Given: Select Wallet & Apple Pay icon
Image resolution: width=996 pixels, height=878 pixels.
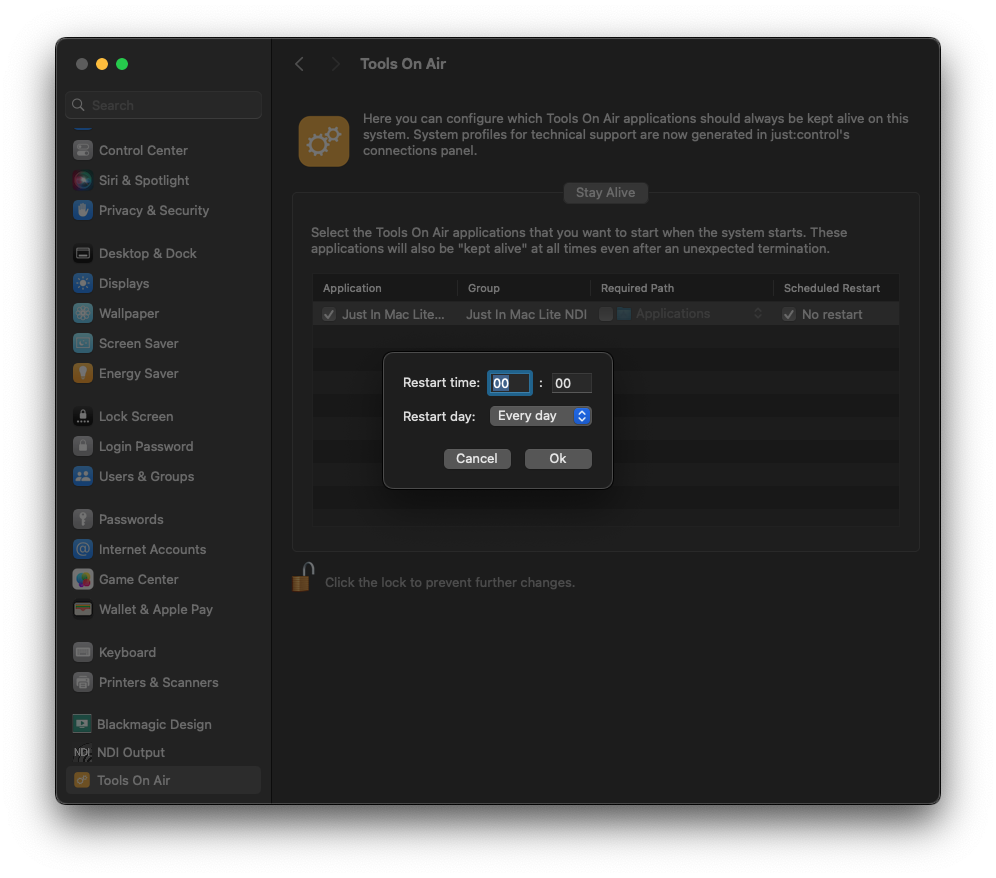Looking at the screenshot, I should [x=83, y=609].
